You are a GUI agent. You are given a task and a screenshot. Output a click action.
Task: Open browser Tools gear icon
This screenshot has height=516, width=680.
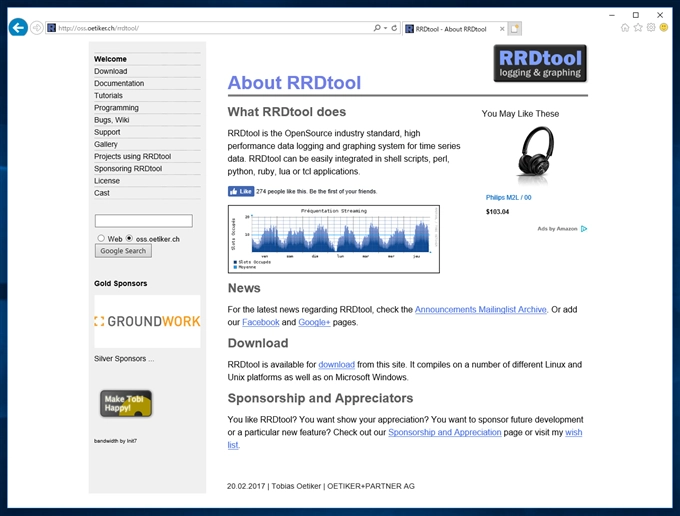651,28
